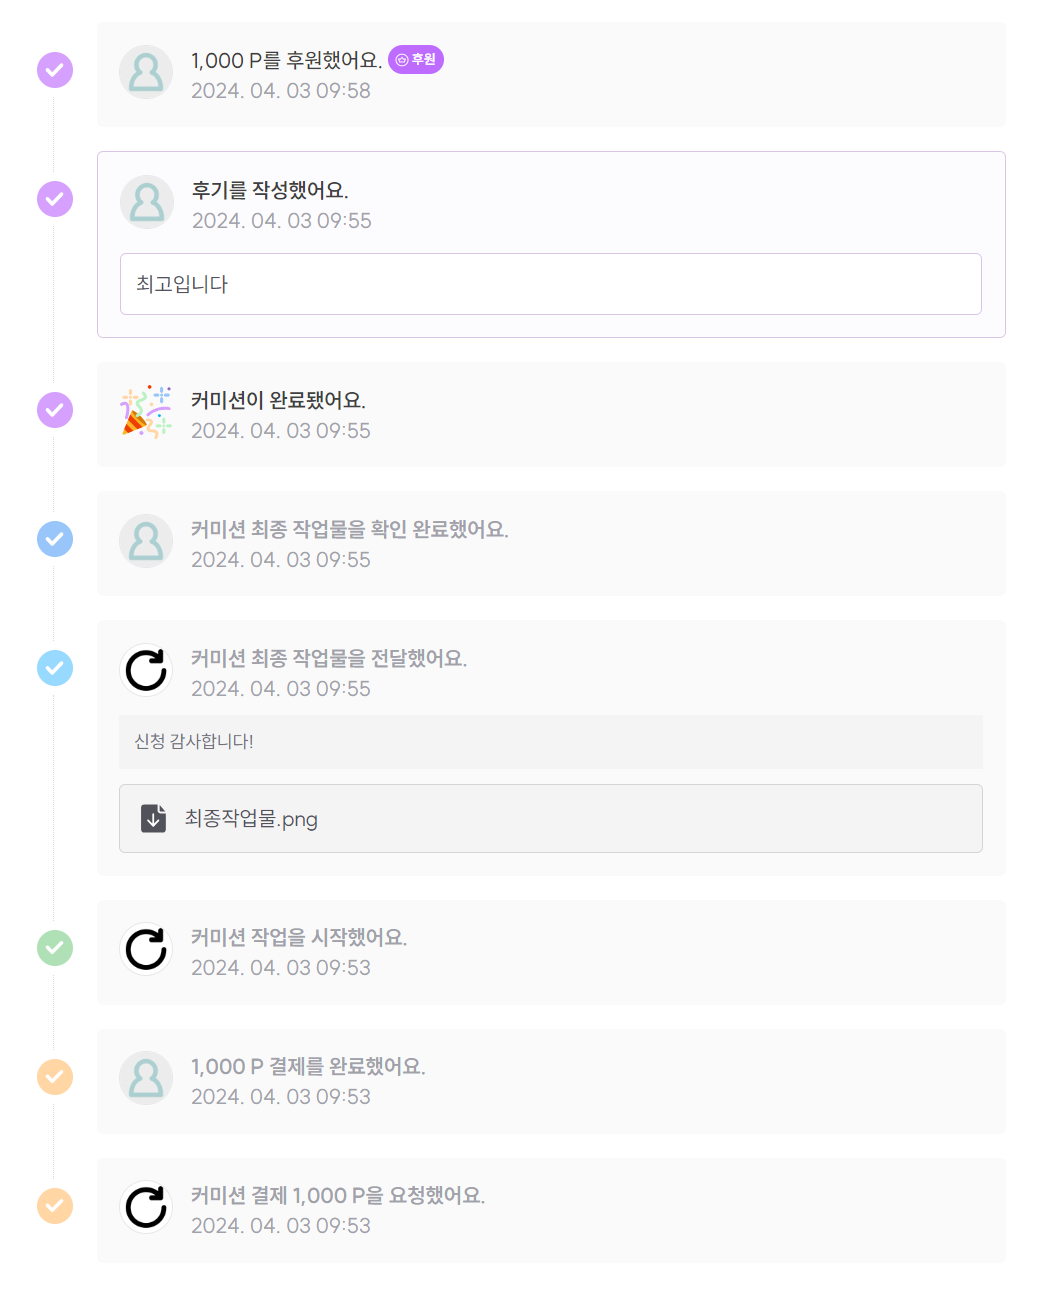Image resolution: width=1040 pixels, height=1294 pixels.
Task: Click the 신청 감사합니다! message box
Action: click(550, 742)
